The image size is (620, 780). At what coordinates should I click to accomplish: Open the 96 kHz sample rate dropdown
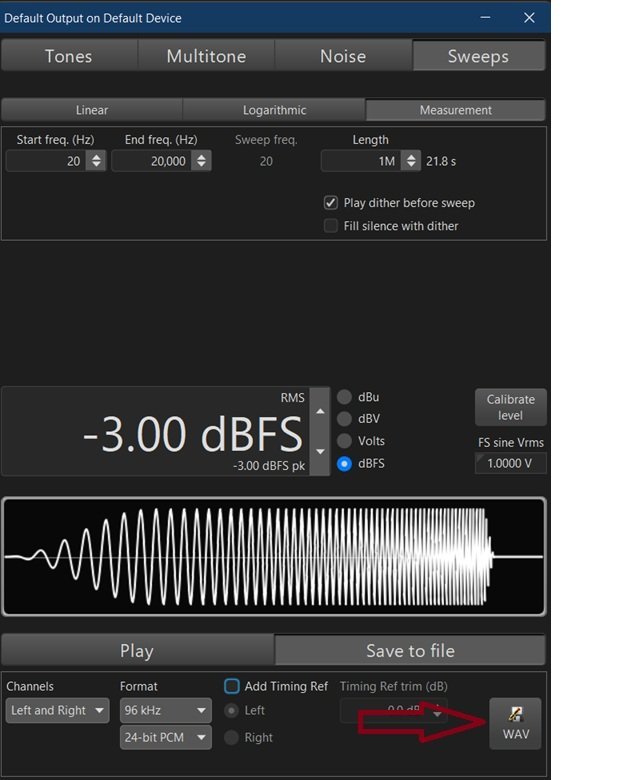[x=165, y=711]
